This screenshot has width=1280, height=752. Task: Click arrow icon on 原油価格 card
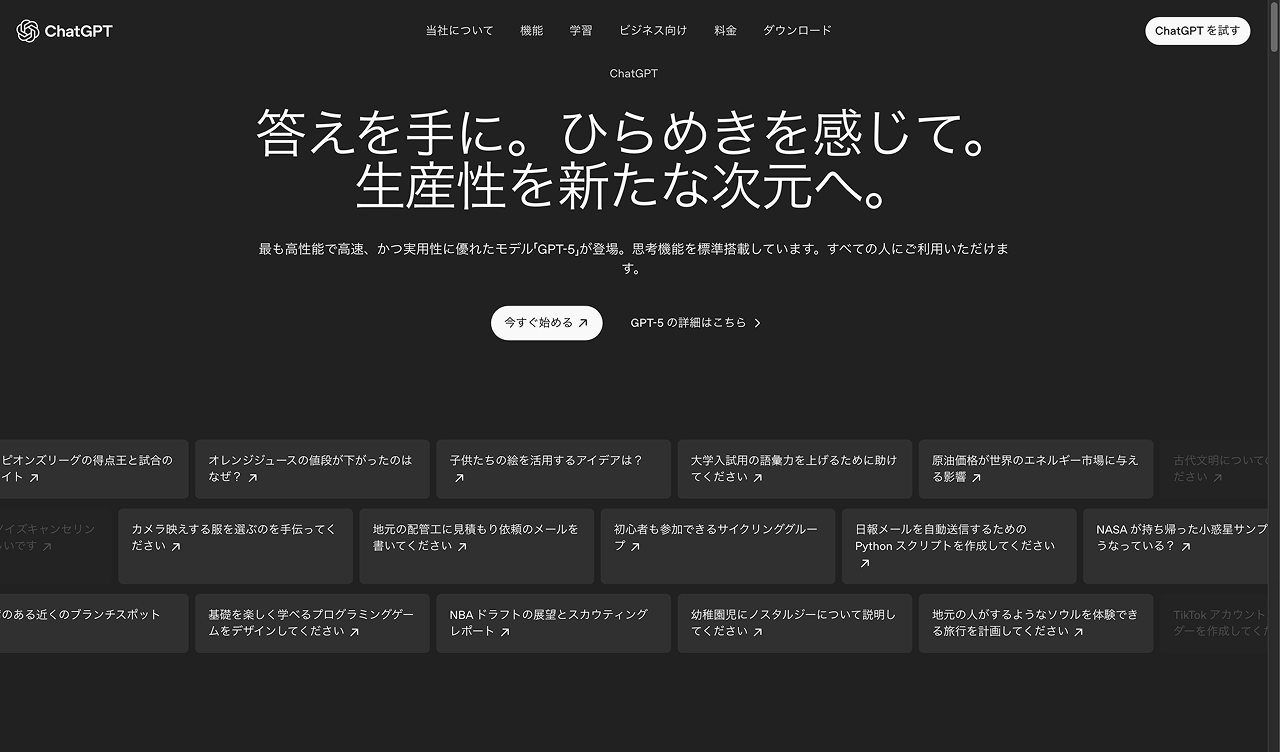(976, 478)
